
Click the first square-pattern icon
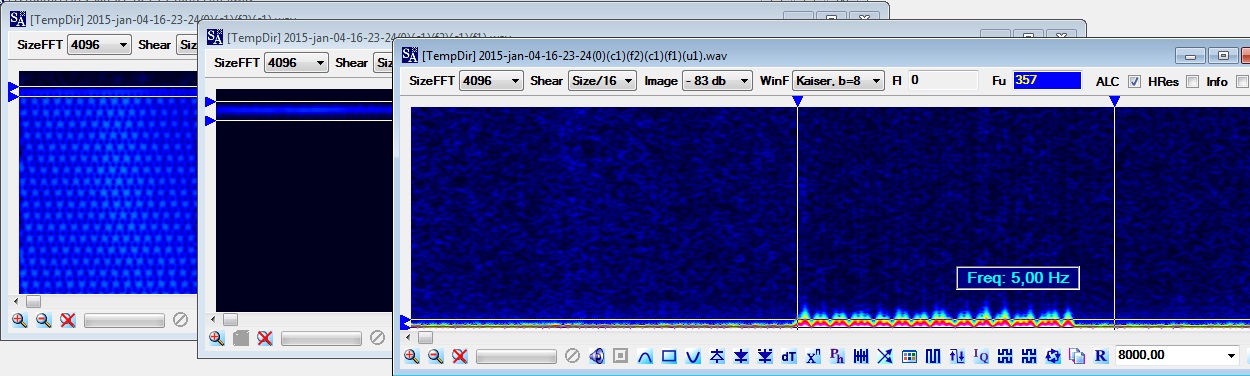click(1005, 356)
